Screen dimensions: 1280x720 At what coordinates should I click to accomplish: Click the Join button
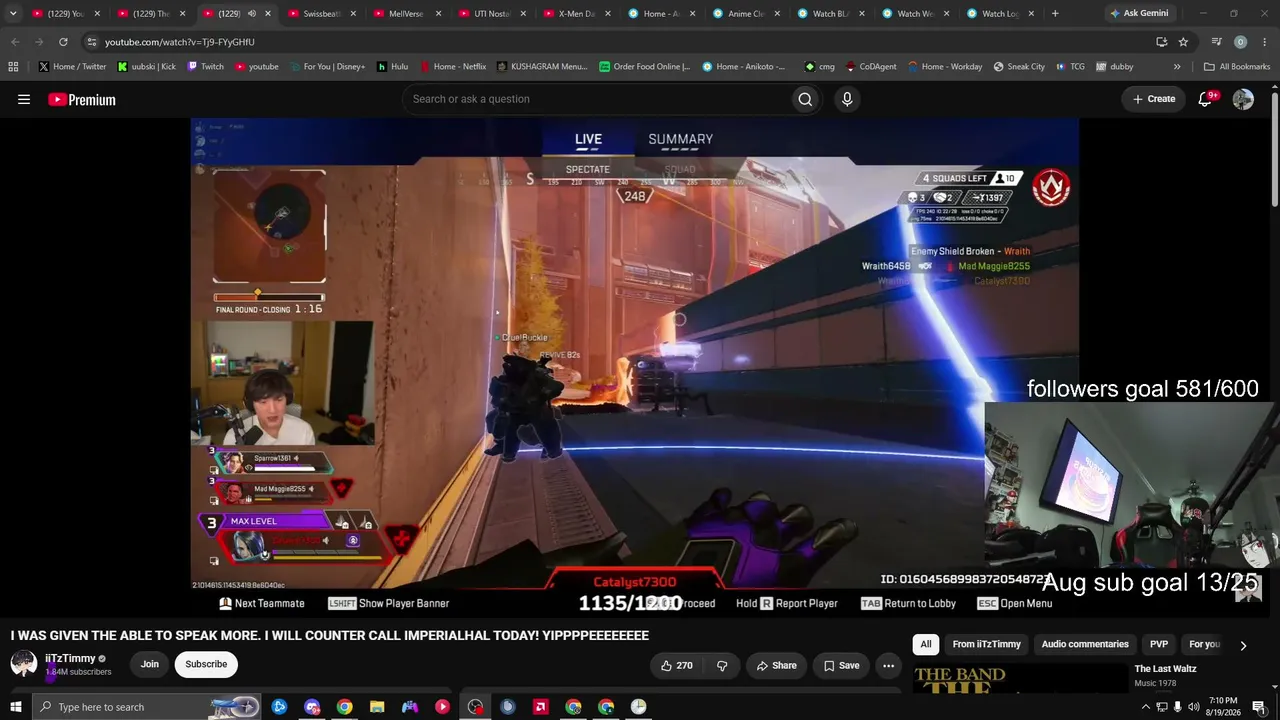149,664
